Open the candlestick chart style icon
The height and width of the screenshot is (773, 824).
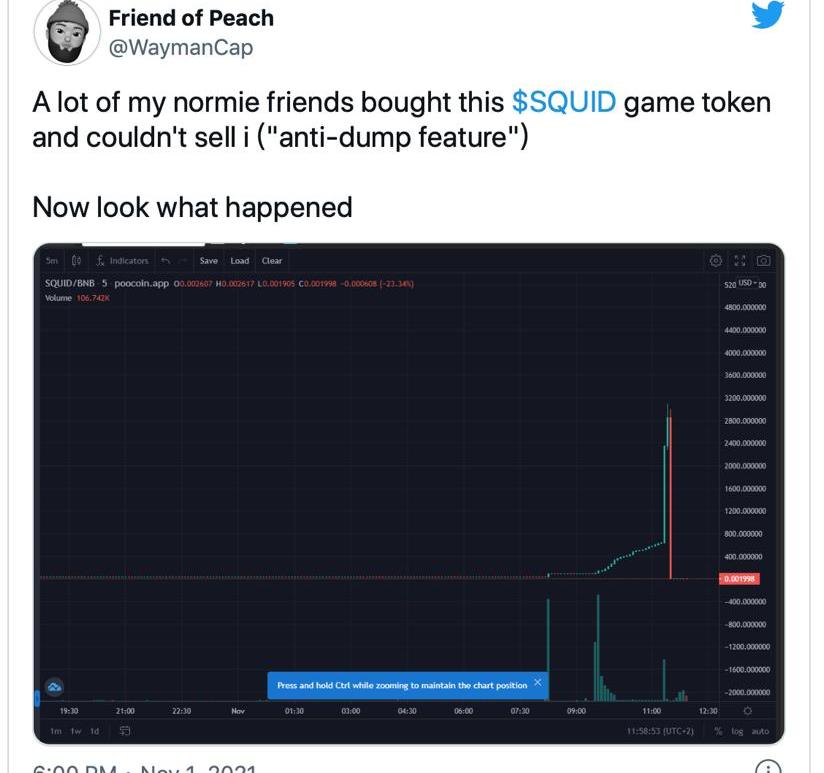coord(76,261)
